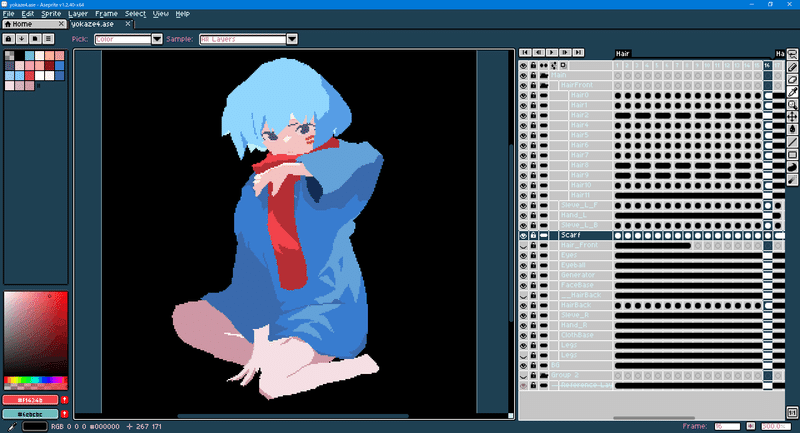Select the Contour tool
This screenshot has width=800, height=433.
pos(792,167)
